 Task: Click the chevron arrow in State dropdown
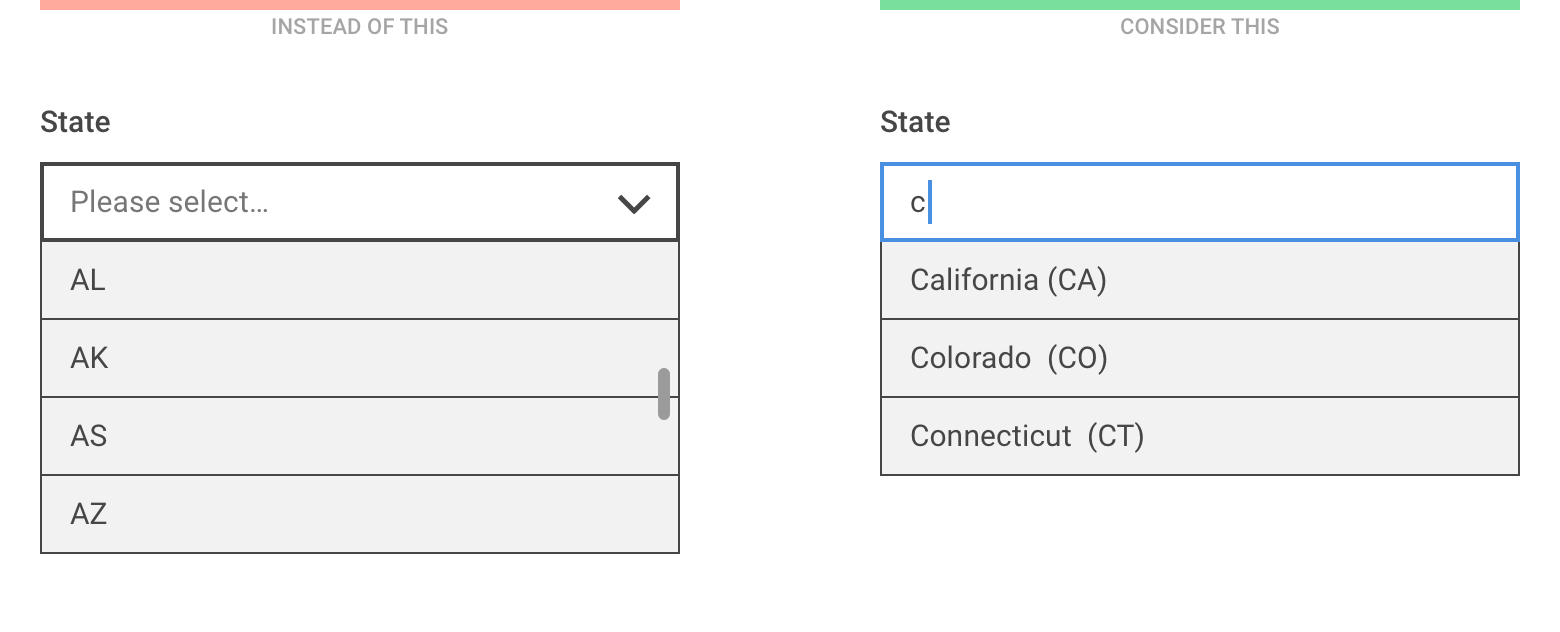click(634, 204)
